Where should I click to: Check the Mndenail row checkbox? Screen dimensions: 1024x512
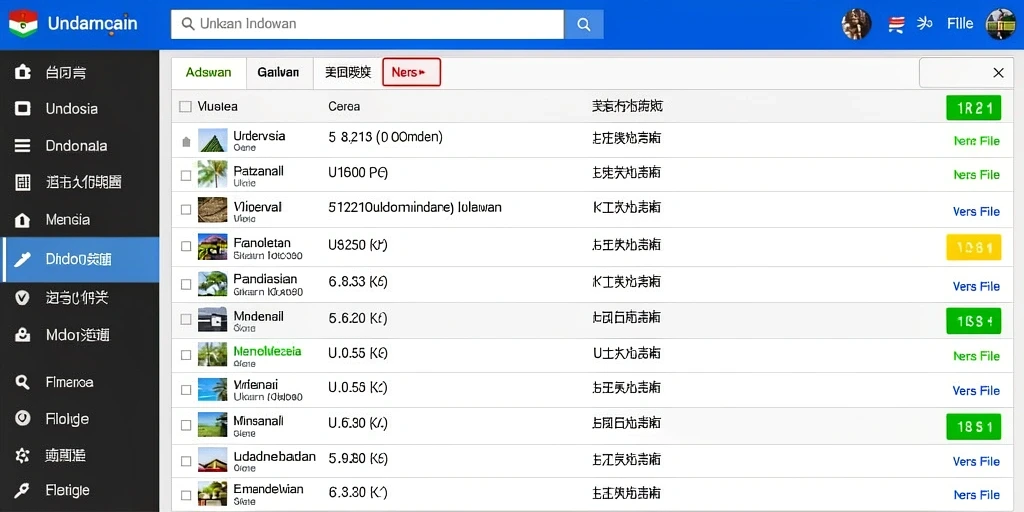186,319
